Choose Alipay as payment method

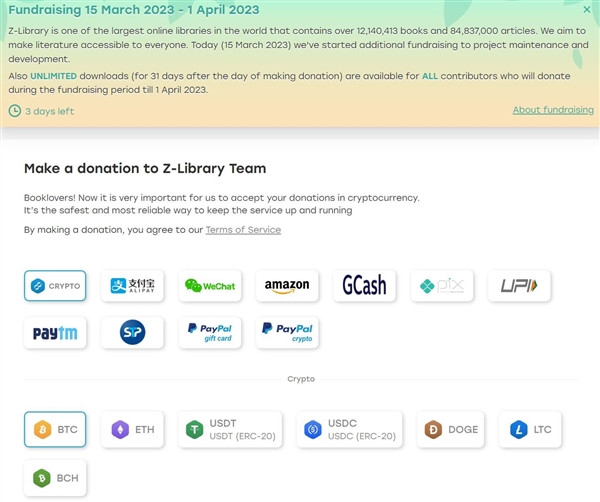132,286
